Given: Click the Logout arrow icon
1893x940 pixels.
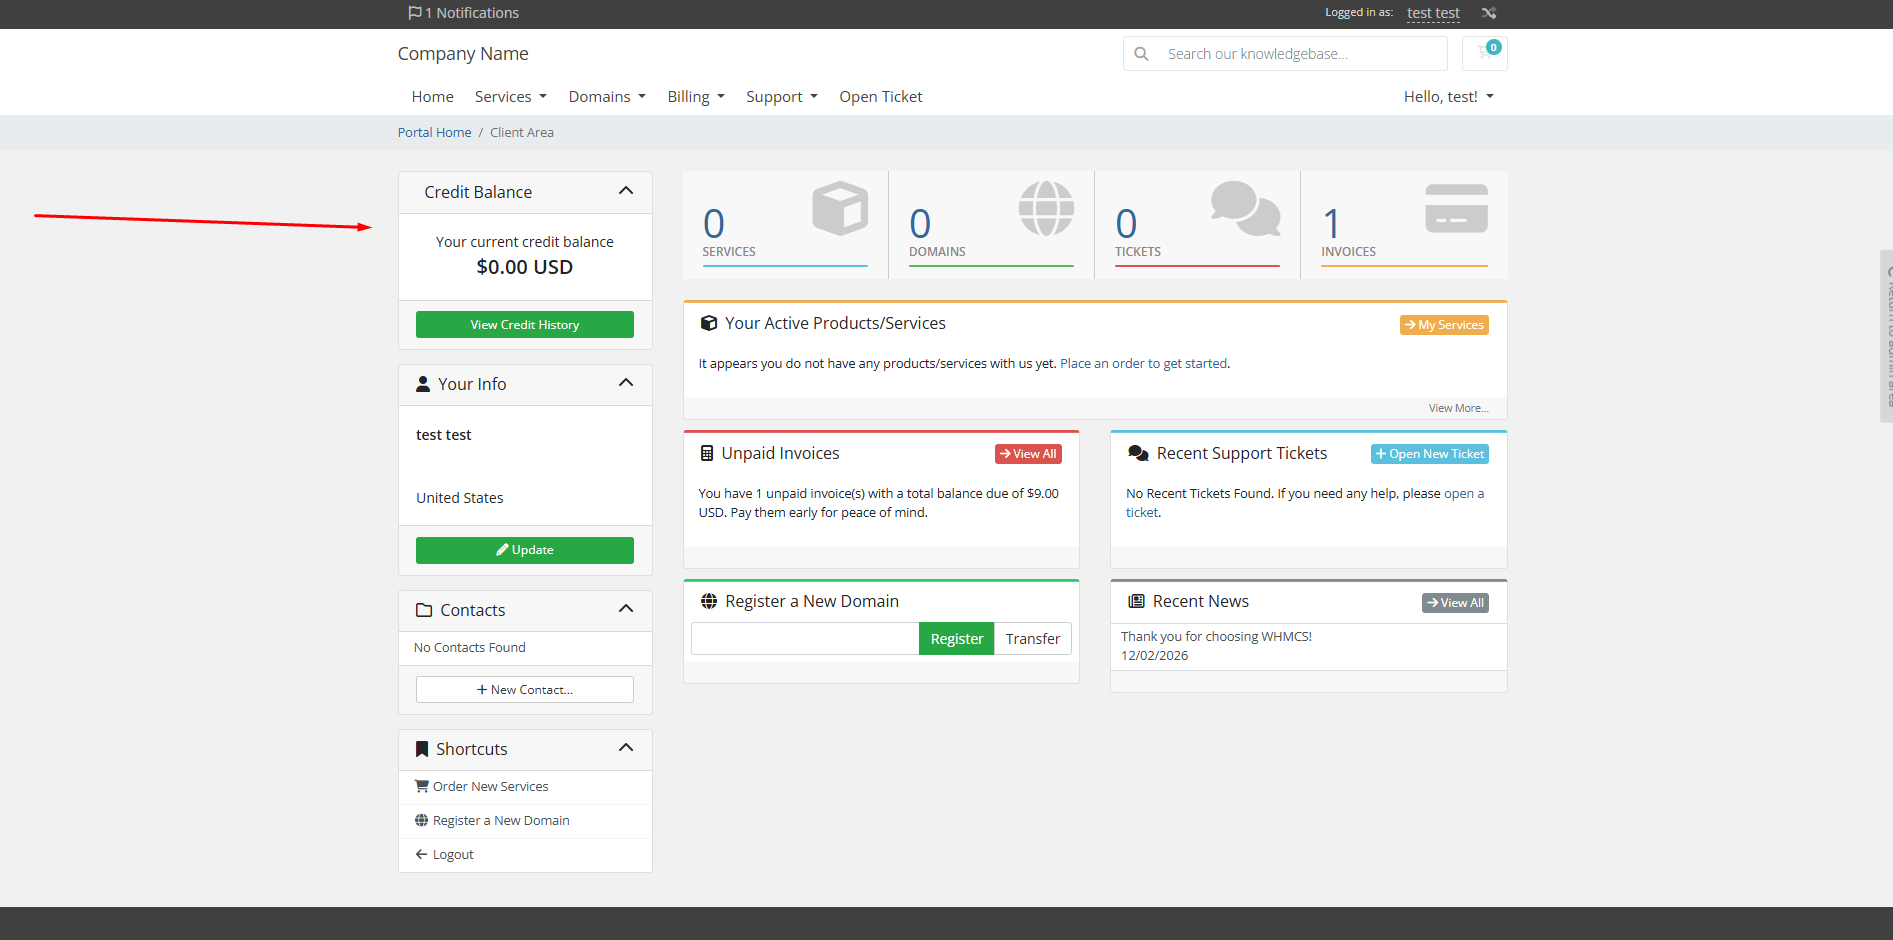Looking at the screenshot, I should (x=421, y=854).
